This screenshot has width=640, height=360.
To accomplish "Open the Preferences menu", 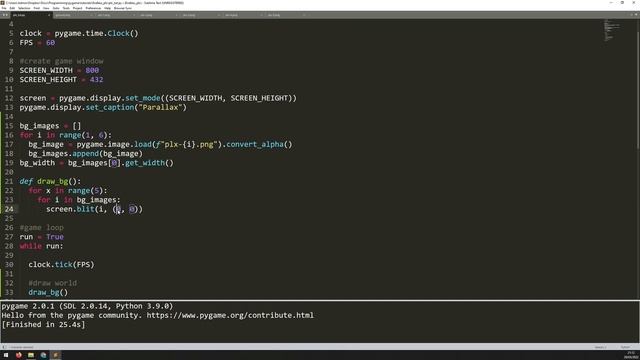I will pyautogui.click(x=93, y=8).
